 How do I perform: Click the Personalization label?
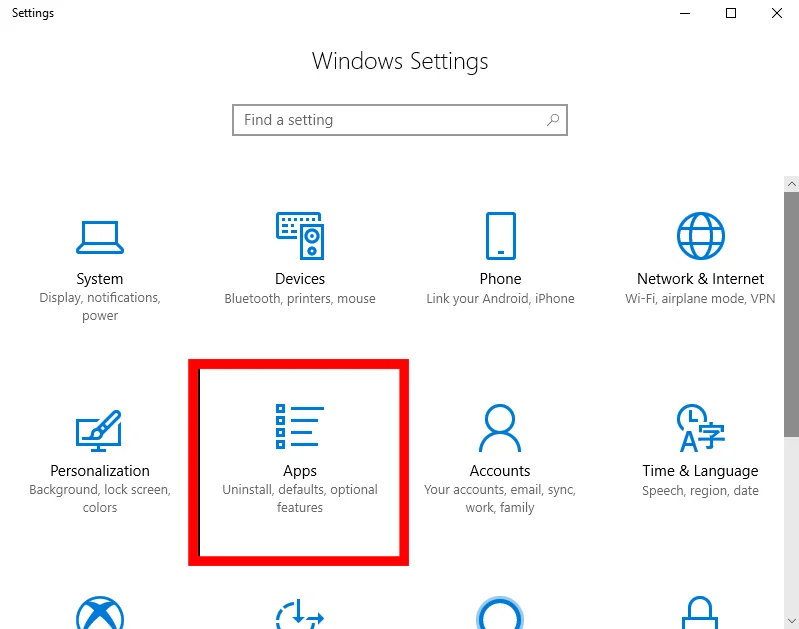click(x=100, y=470)
